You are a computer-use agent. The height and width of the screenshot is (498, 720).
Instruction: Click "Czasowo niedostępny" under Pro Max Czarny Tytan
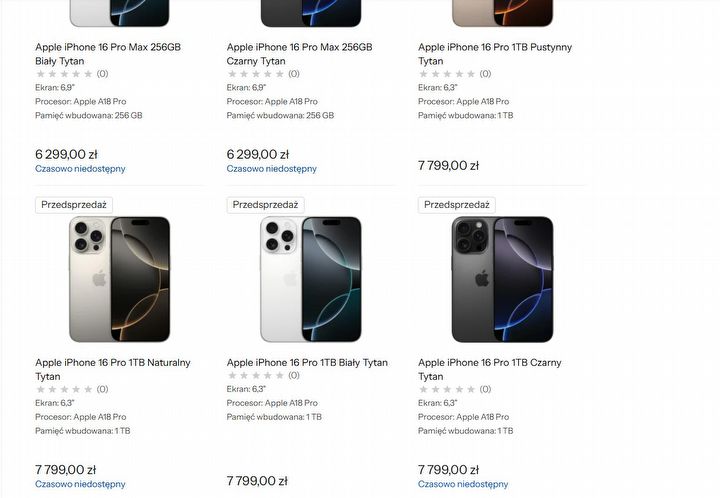click(272, 169)
